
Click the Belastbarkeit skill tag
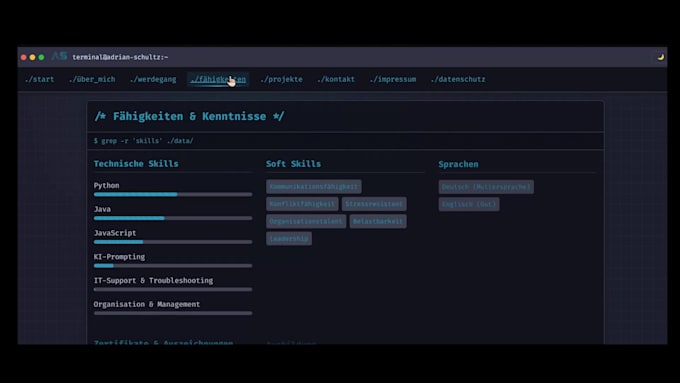coord(378,221)
